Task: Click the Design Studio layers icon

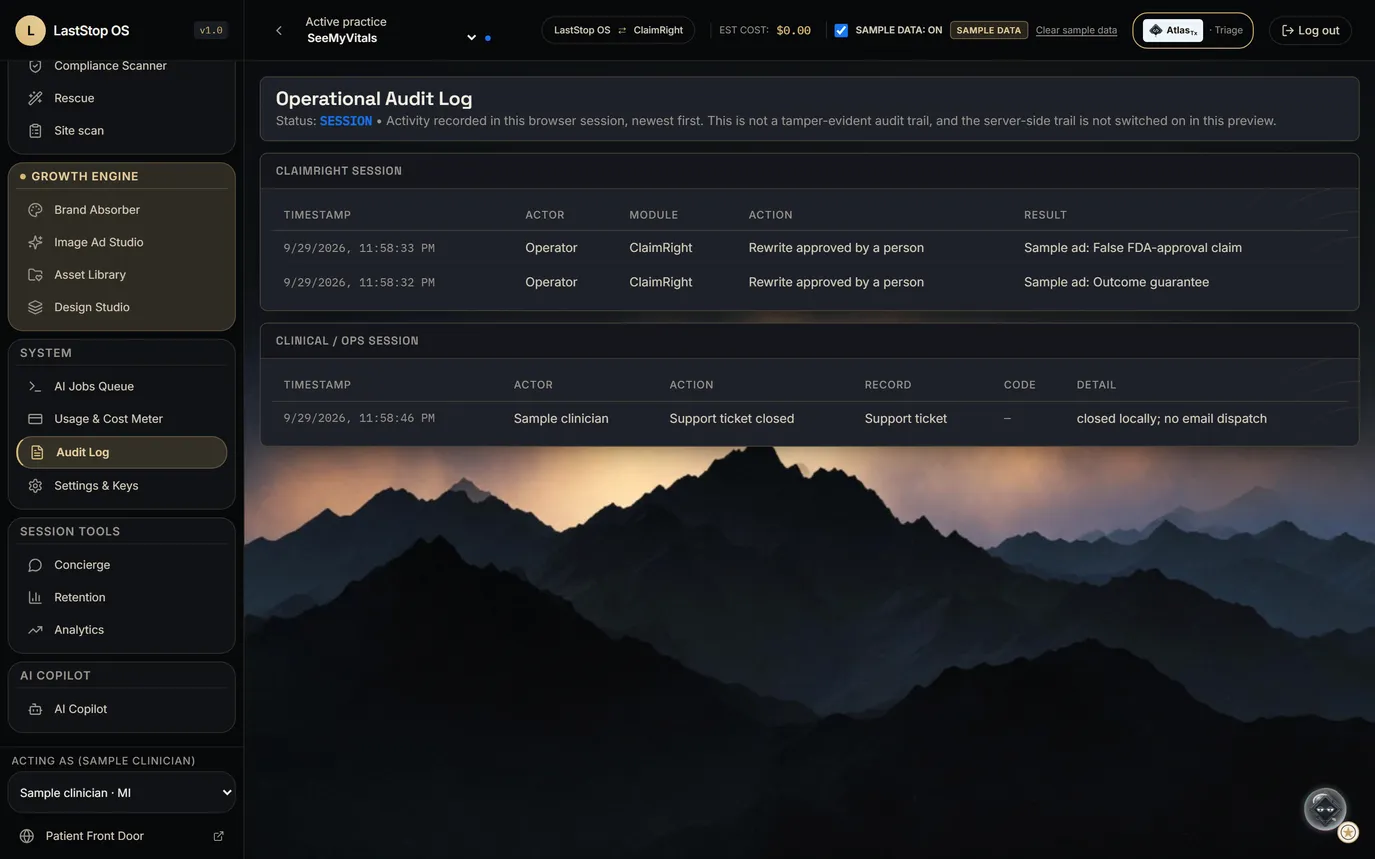Action: click(35, 307)
